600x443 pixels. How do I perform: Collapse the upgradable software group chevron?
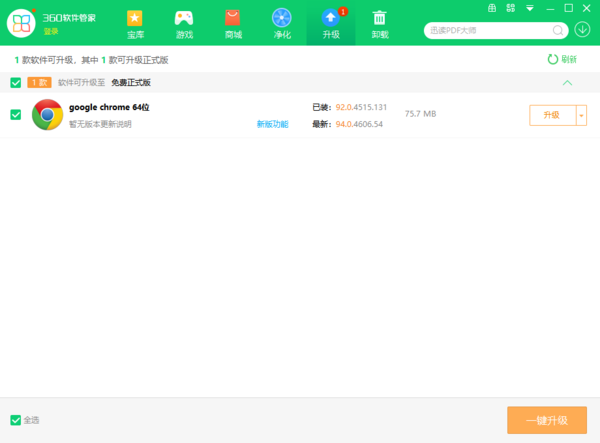pyautogui.click(x=567, y=83)
